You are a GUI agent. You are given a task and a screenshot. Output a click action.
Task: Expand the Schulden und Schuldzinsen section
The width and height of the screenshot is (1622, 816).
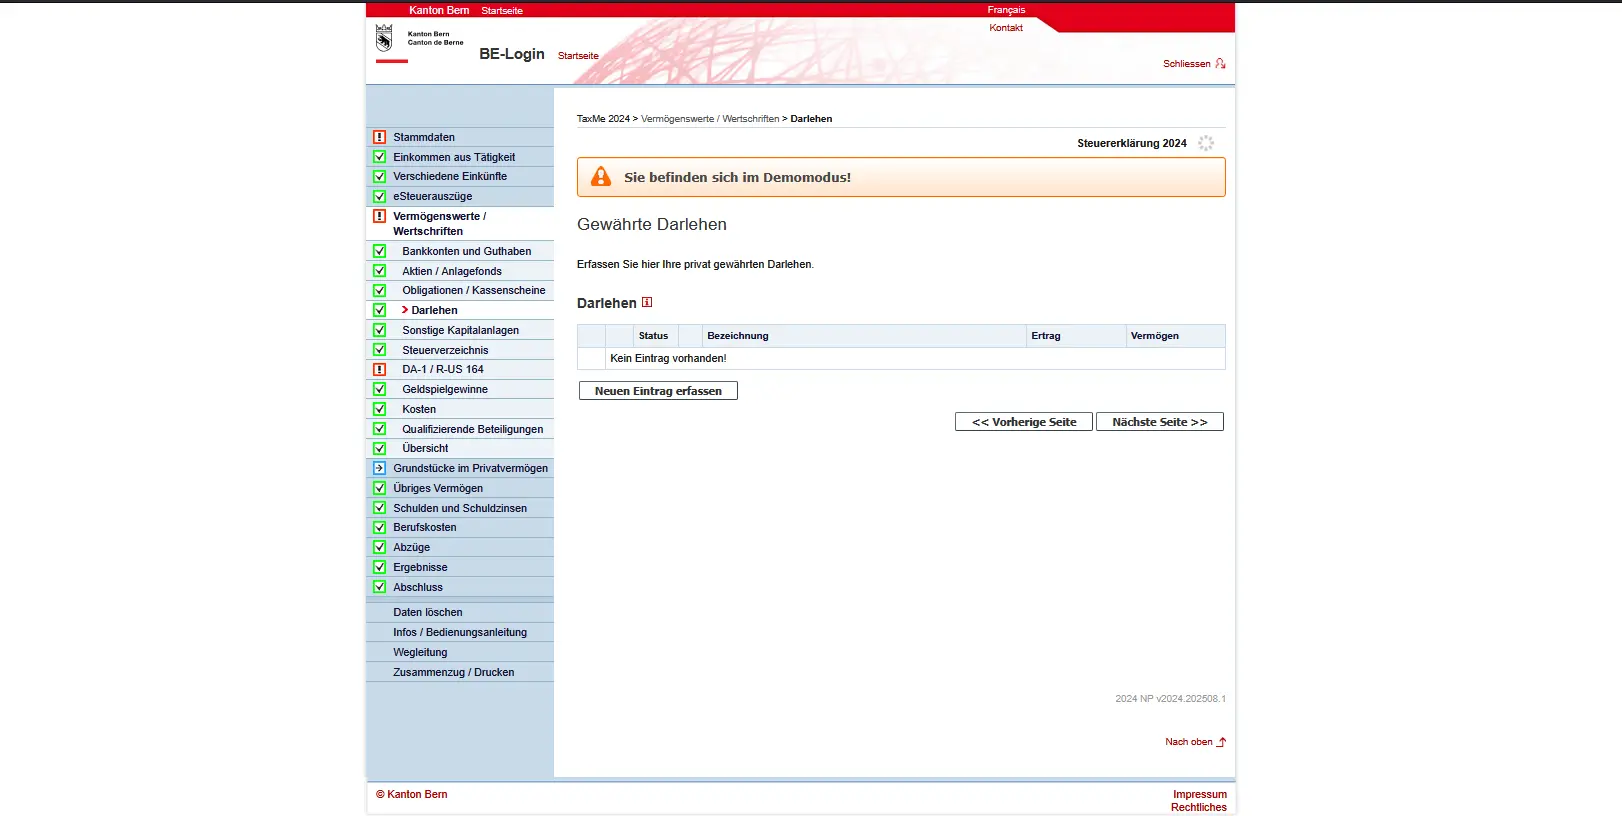tap(459, 508)
